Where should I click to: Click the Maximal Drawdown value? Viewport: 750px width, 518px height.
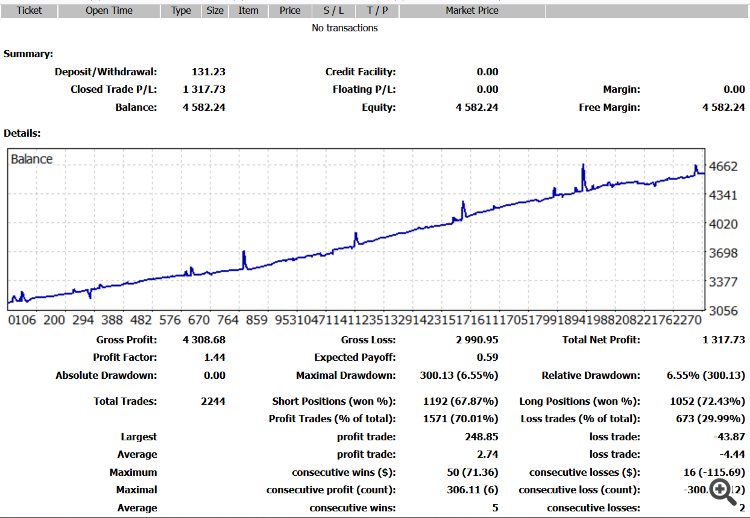click(459, 375)
